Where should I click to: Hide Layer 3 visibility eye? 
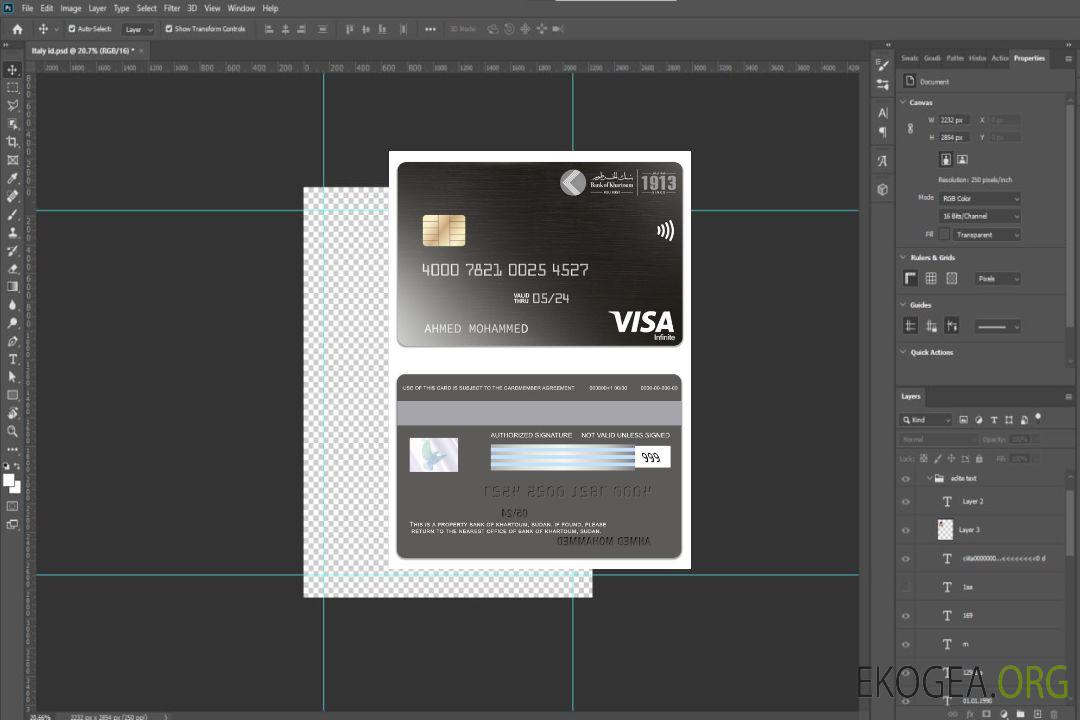point(906,531)
